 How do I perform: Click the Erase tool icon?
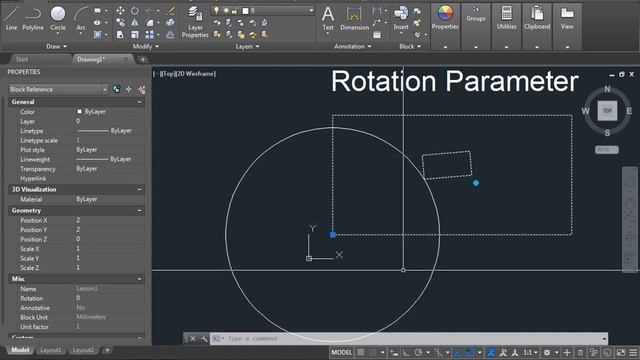coord(171,11)
